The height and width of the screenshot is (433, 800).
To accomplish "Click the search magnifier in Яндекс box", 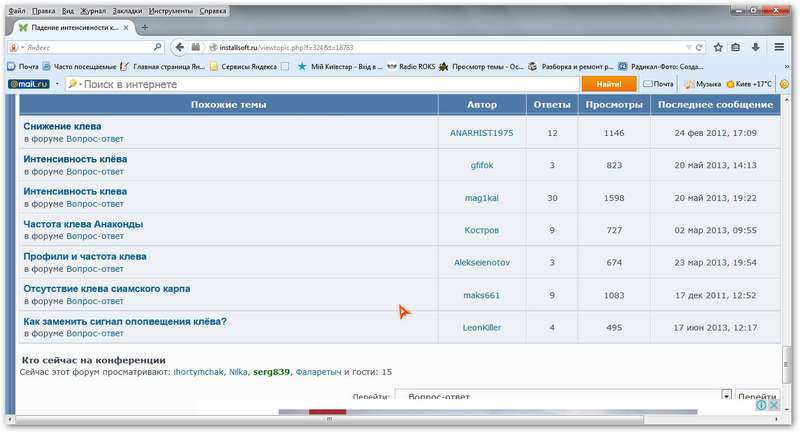I will 158,47.
